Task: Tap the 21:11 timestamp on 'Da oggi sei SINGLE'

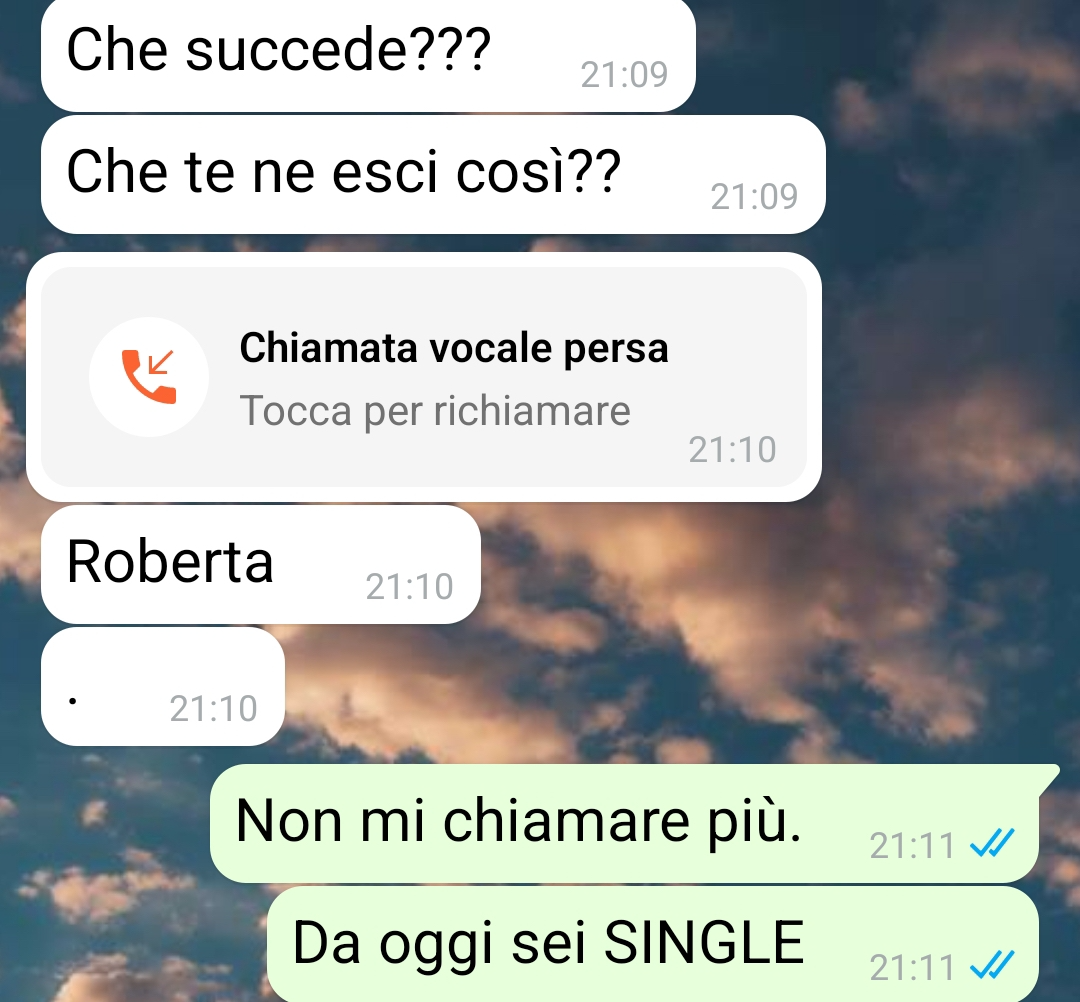Action: [912, 968]
